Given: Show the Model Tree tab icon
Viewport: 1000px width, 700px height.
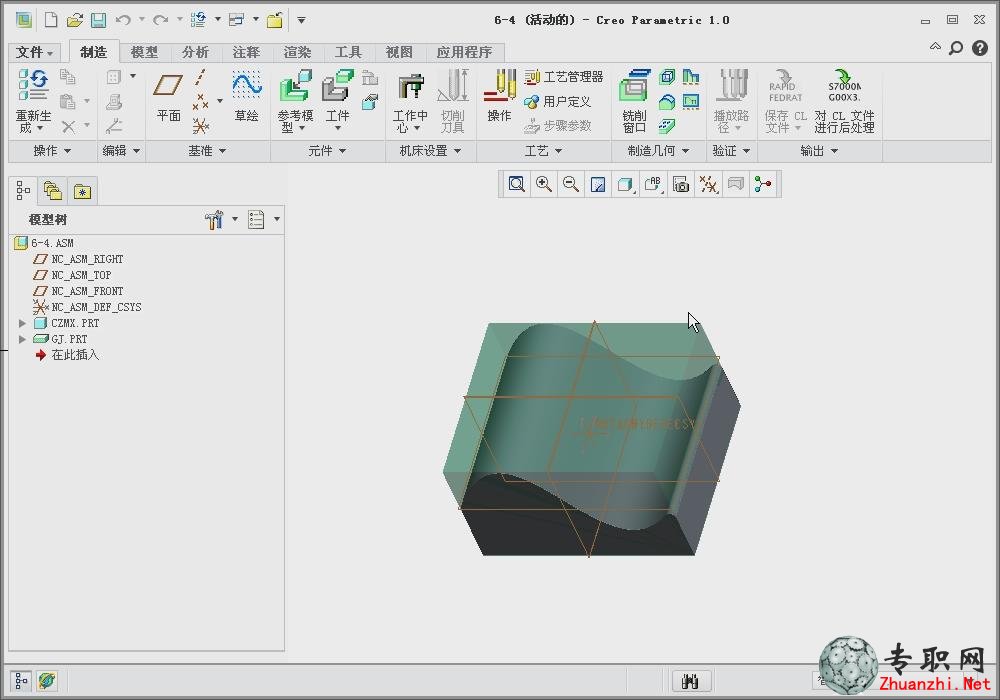Looking at the screenshot, I should tap(23, 191).
